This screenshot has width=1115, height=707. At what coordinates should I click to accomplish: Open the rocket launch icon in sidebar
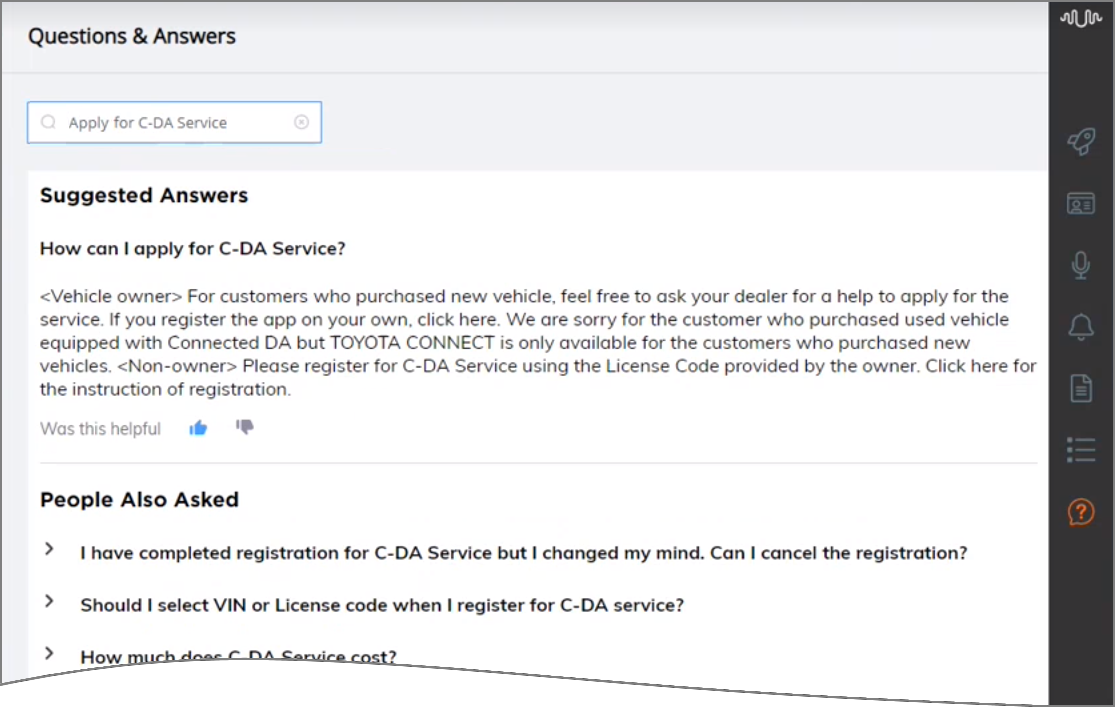click(x=1081, y=141)
